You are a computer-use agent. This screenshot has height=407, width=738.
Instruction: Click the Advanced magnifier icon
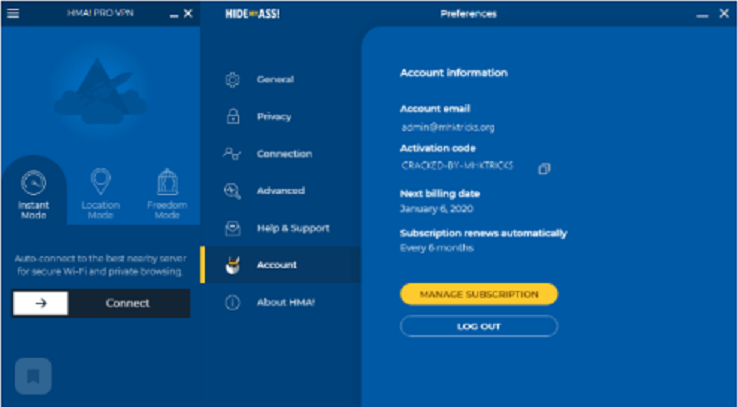click(x=233, y=191)
